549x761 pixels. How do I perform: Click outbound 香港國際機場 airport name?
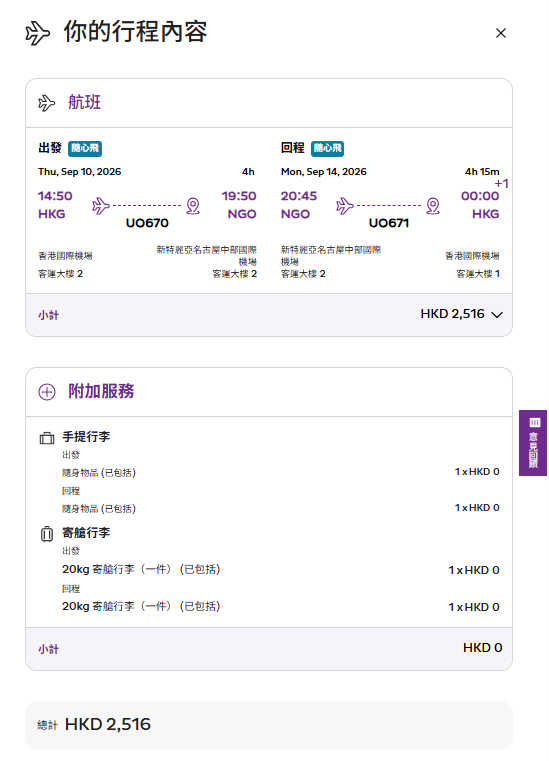tap(66, 256)
